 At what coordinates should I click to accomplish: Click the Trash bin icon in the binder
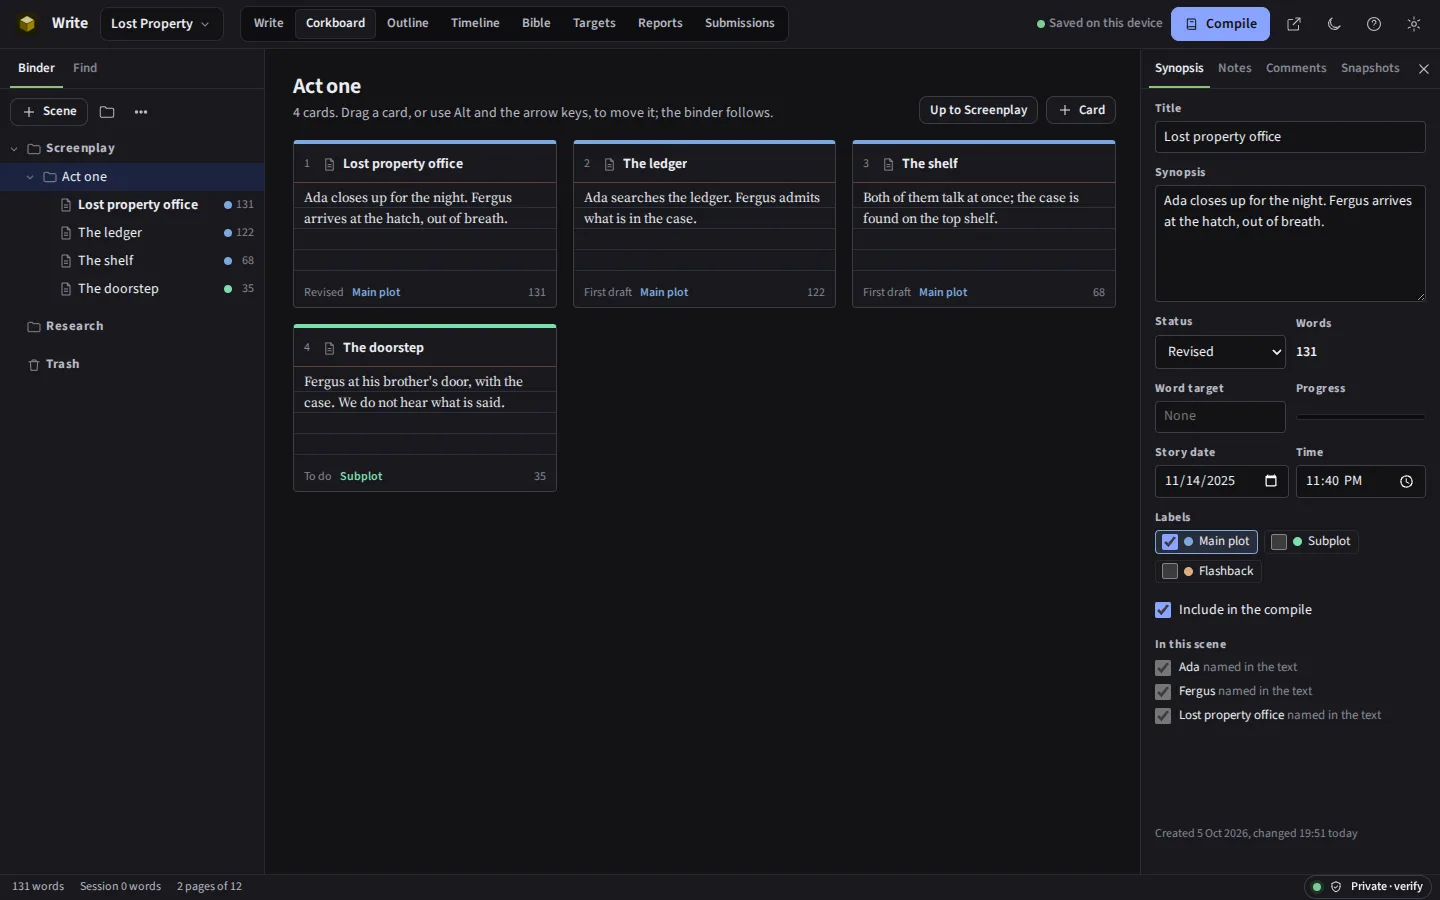point(34,365)
